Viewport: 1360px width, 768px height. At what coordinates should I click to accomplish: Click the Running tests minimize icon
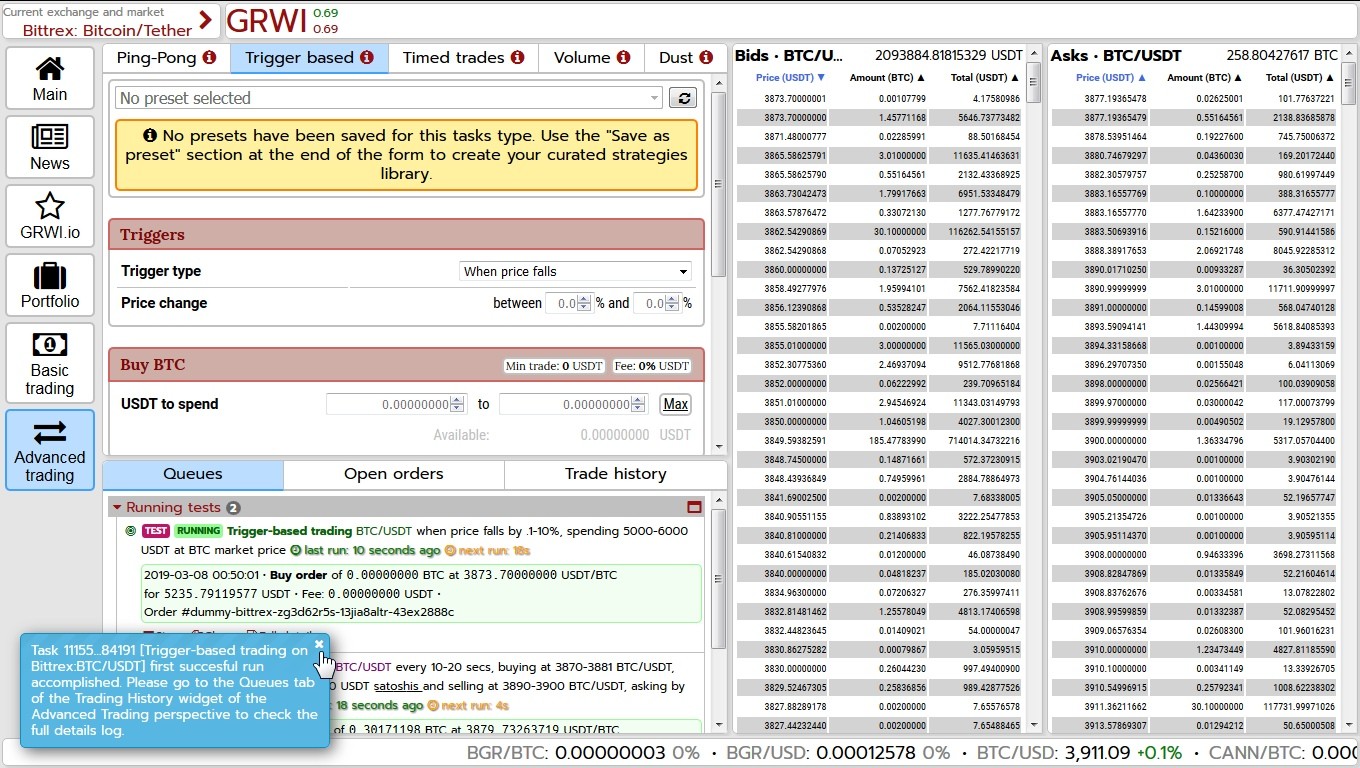(694, 508)
